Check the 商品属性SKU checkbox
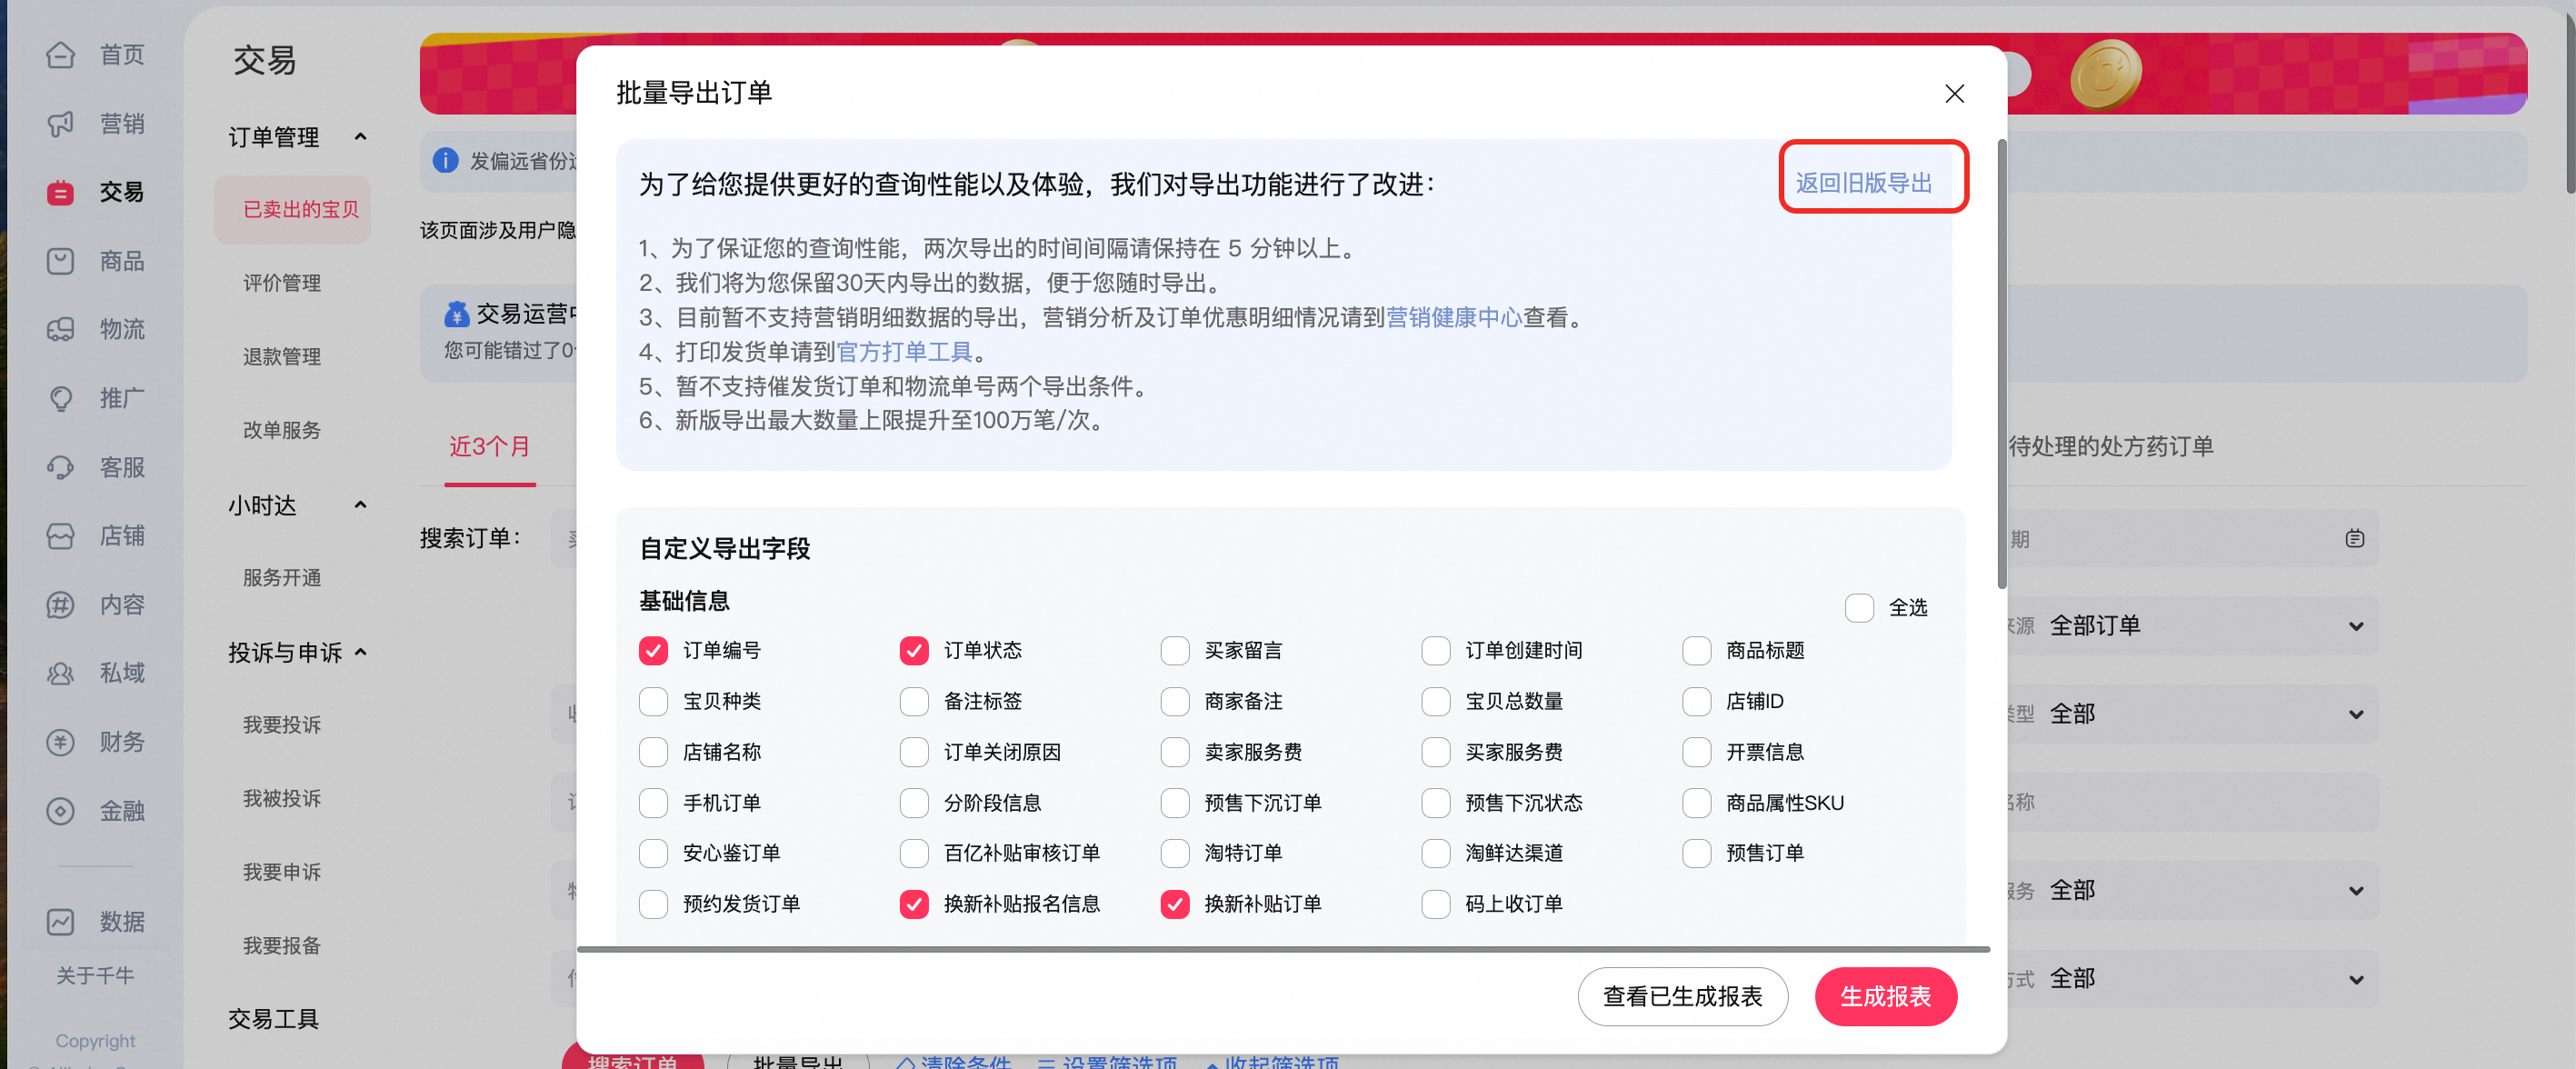 coord(1696,802)
